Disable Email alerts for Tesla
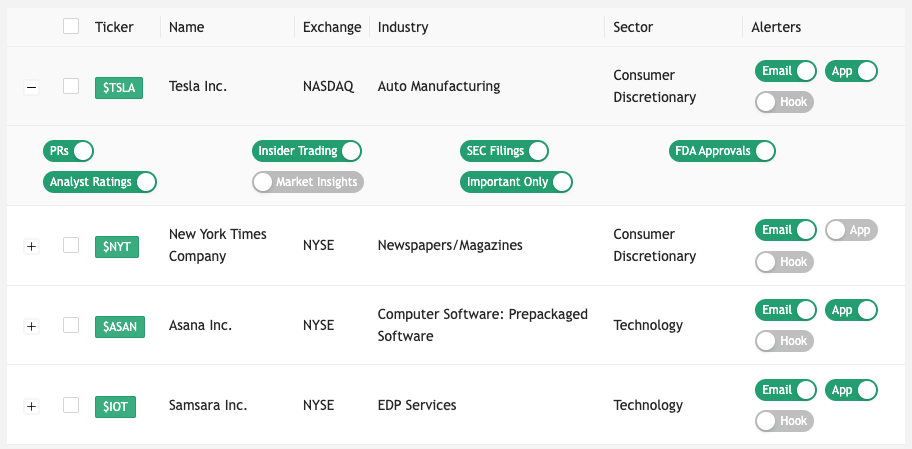 pyautogui.click(x=786, y=71)
